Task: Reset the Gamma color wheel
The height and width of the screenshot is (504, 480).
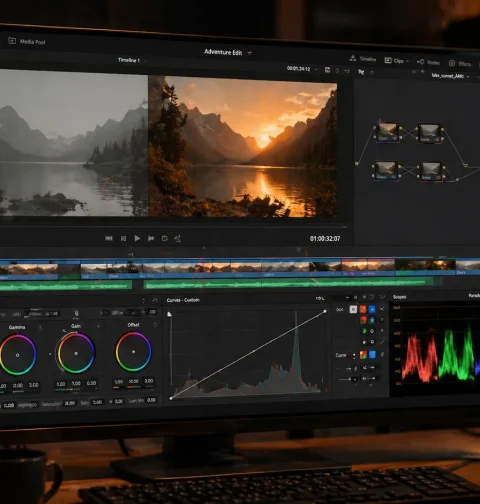Action: (x=40, y=328)
